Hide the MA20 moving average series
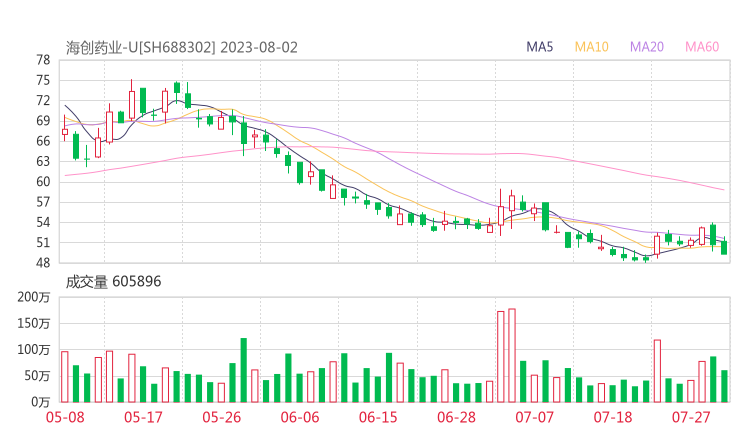 (x=647, y=47)
